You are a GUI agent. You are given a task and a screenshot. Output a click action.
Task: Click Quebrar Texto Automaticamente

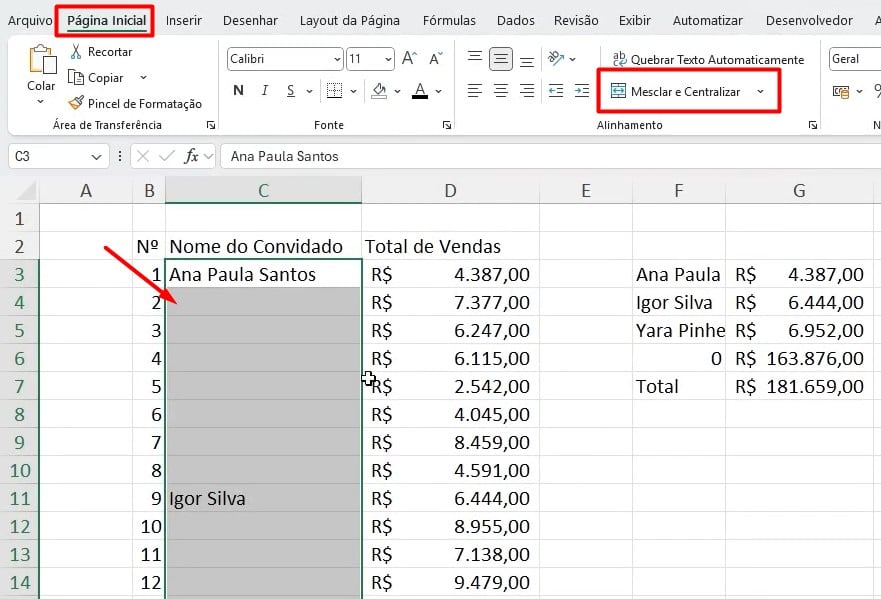tap(708, 59)
